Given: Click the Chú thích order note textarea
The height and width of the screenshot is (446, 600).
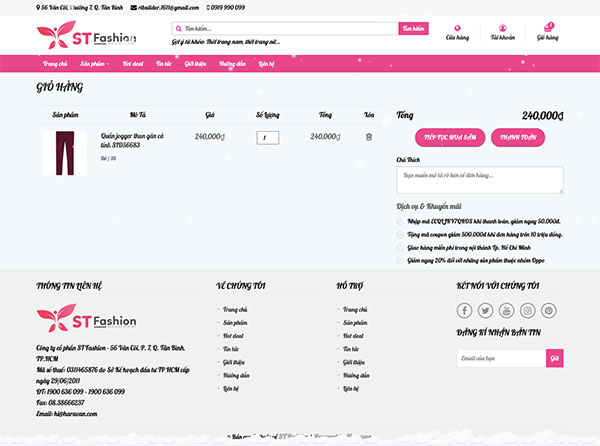Looking at the screenshot, I should [x=480, y=180].
